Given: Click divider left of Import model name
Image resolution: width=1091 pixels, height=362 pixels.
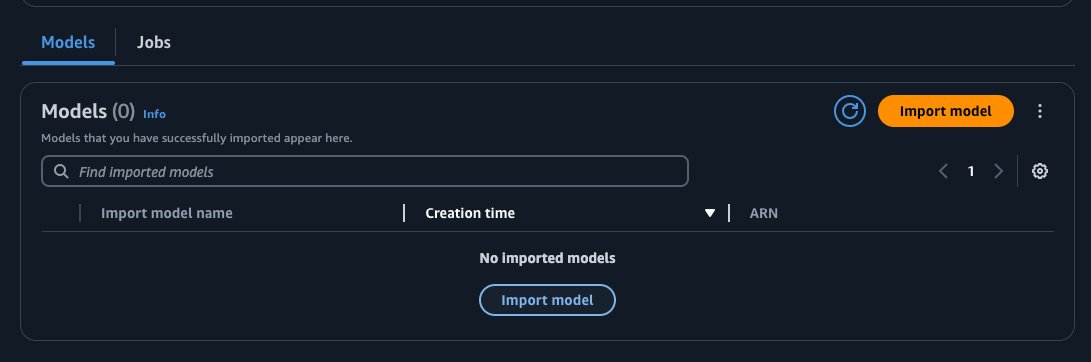Looking at the screenshot, I should (x=80, y=213).
